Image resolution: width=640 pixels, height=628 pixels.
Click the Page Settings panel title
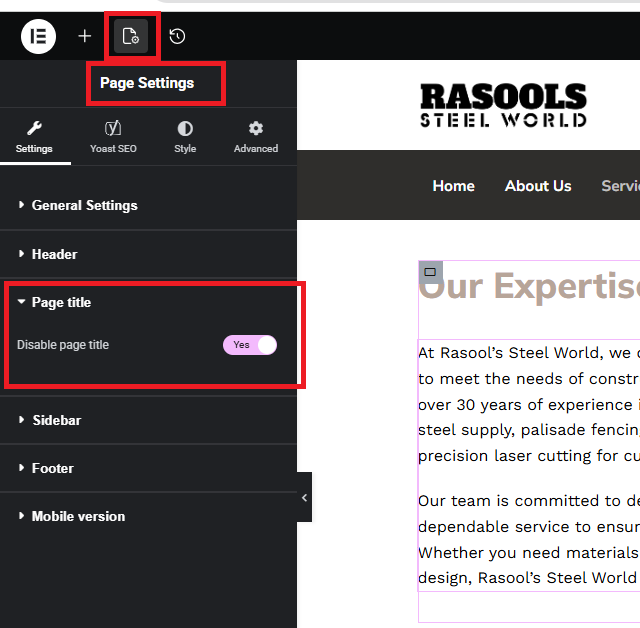coord(147,83)
